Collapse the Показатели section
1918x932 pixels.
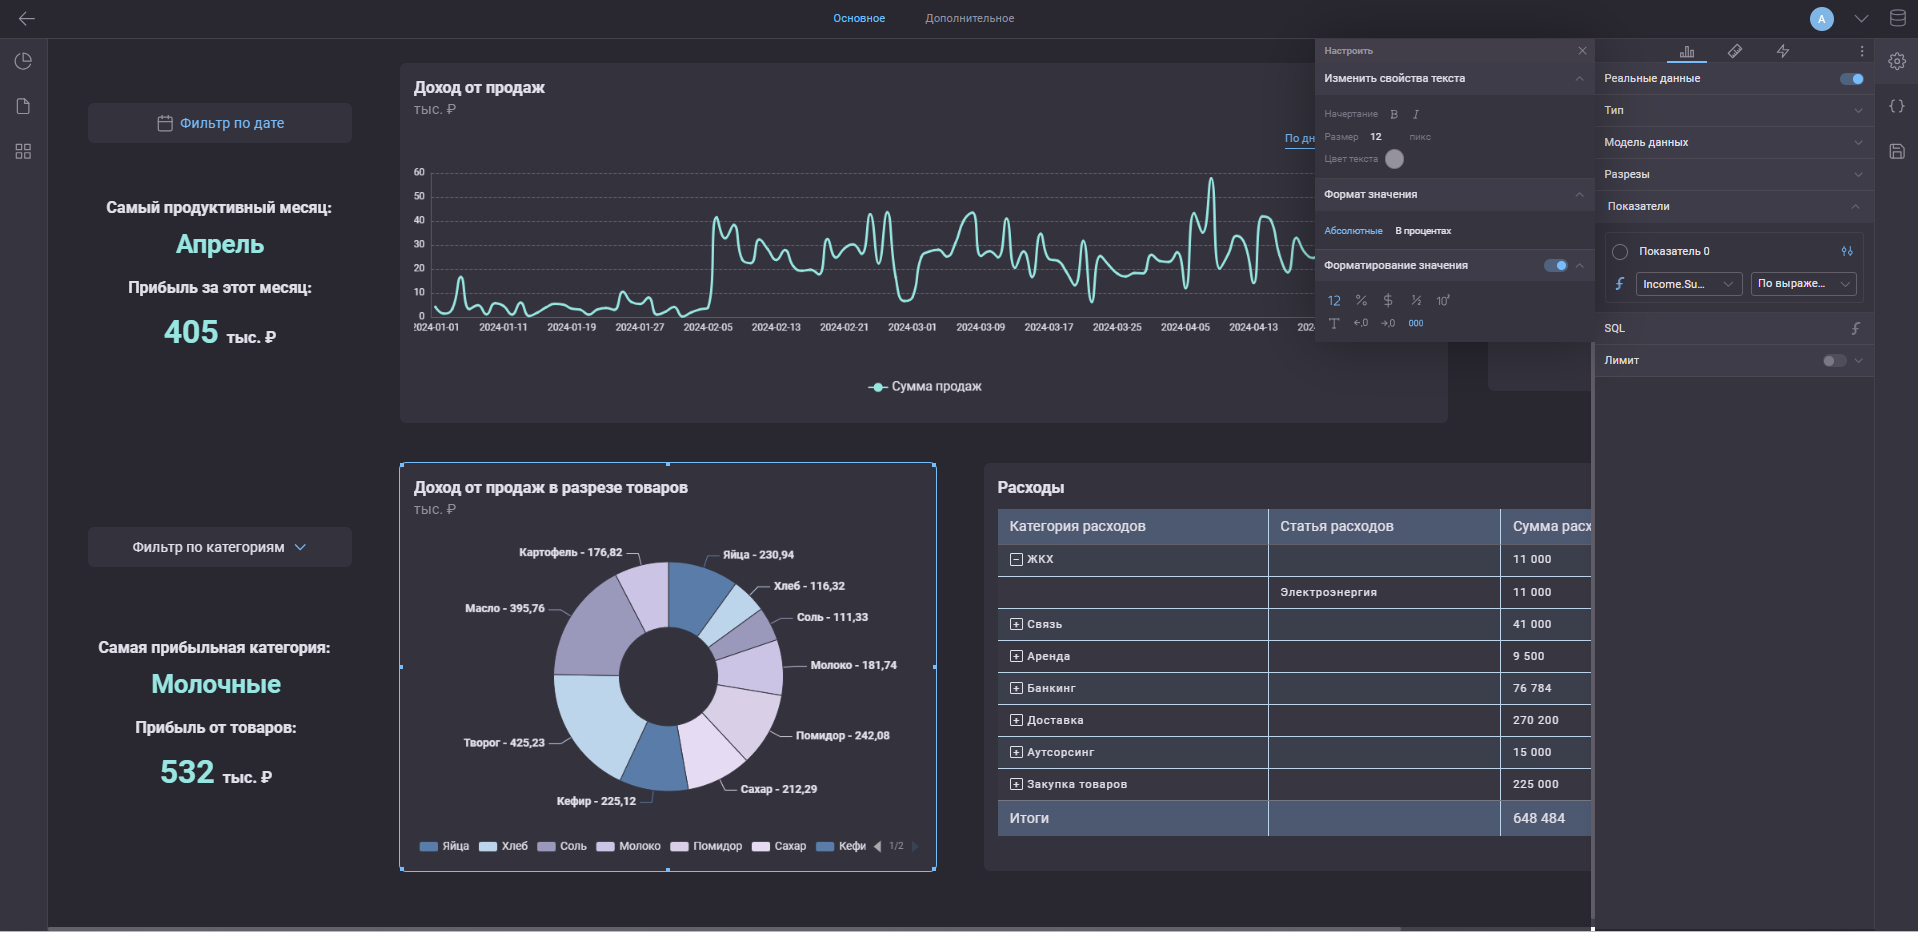coord(1734,206)
